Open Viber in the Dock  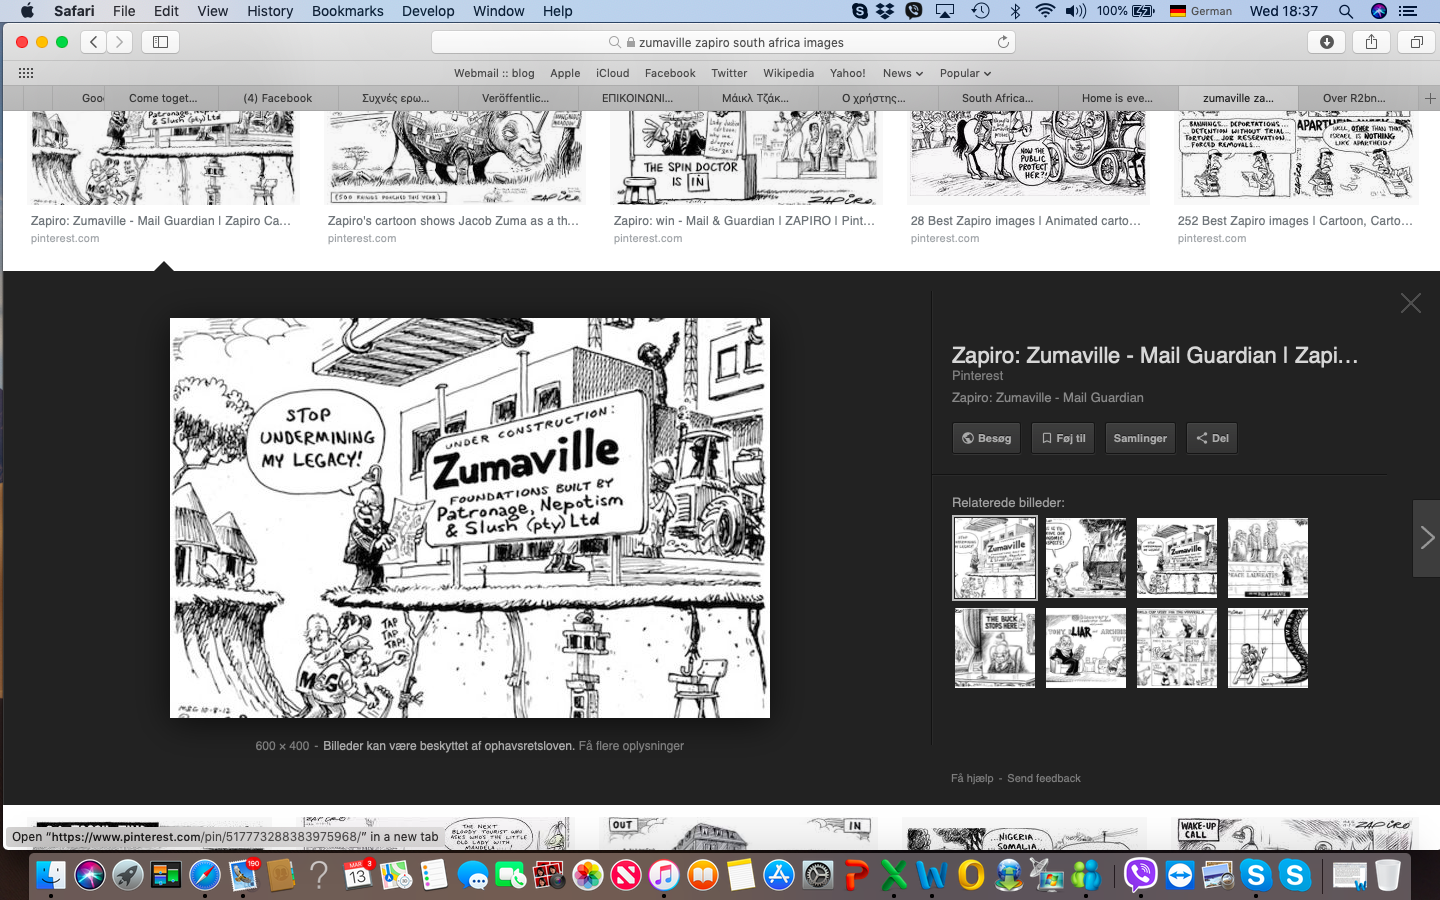[1141, 875]
